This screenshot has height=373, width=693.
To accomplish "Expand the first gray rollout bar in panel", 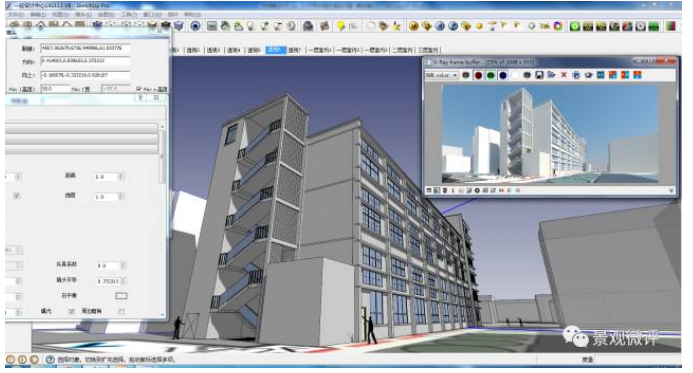I will click(82, 129).
